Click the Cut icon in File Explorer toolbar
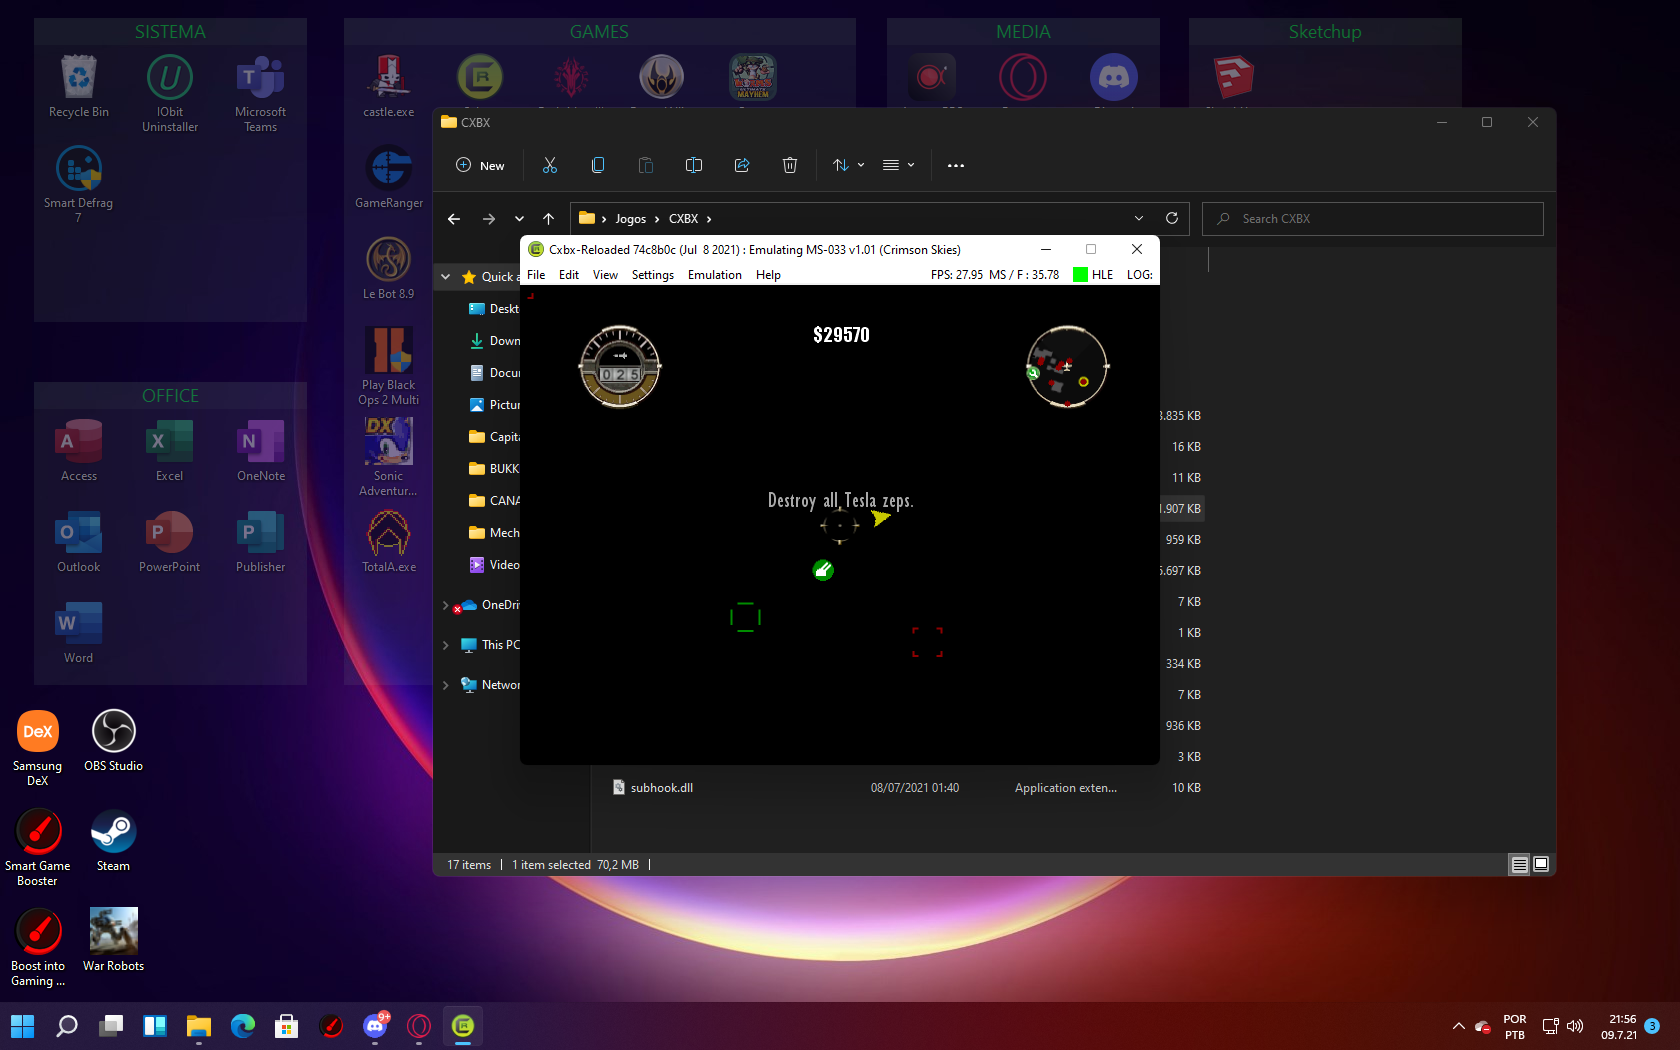1680x1050 pixels. coord(549,165)
